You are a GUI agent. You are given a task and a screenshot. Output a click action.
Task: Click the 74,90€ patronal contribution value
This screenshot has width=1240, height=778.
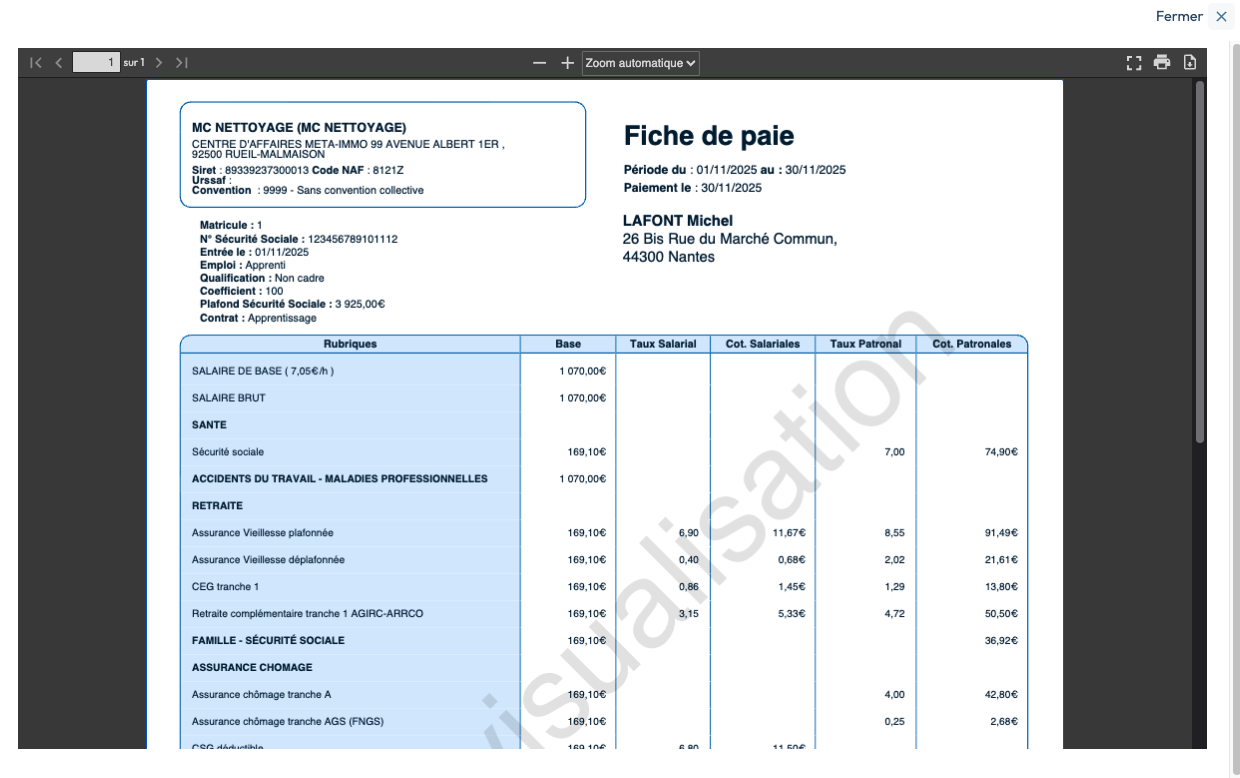pos(1001,452)
